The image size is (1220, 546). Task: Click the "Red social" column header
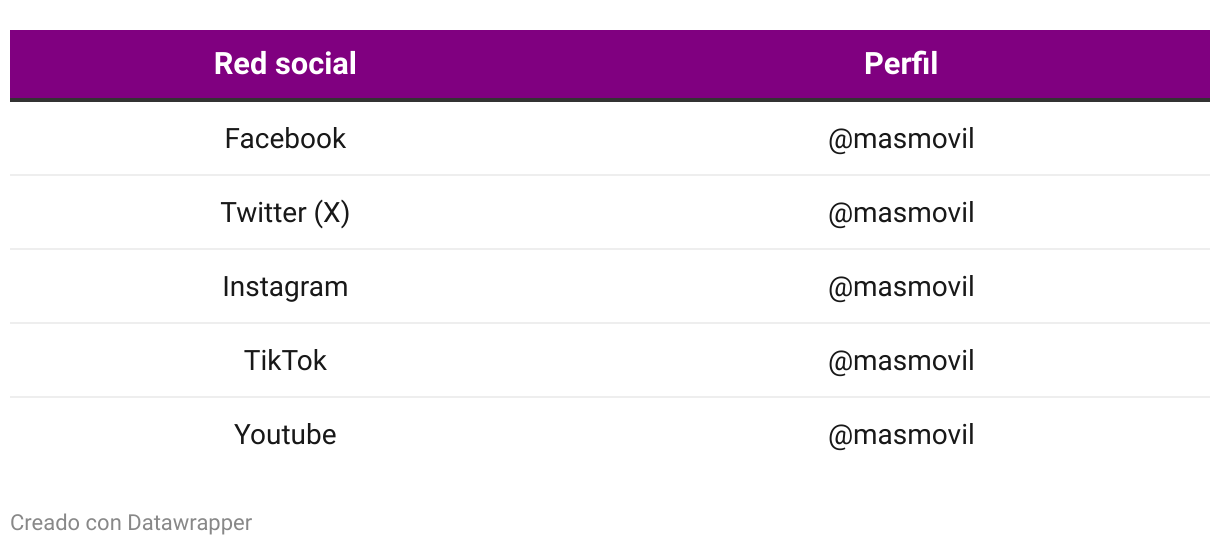[x=285, y=64]
